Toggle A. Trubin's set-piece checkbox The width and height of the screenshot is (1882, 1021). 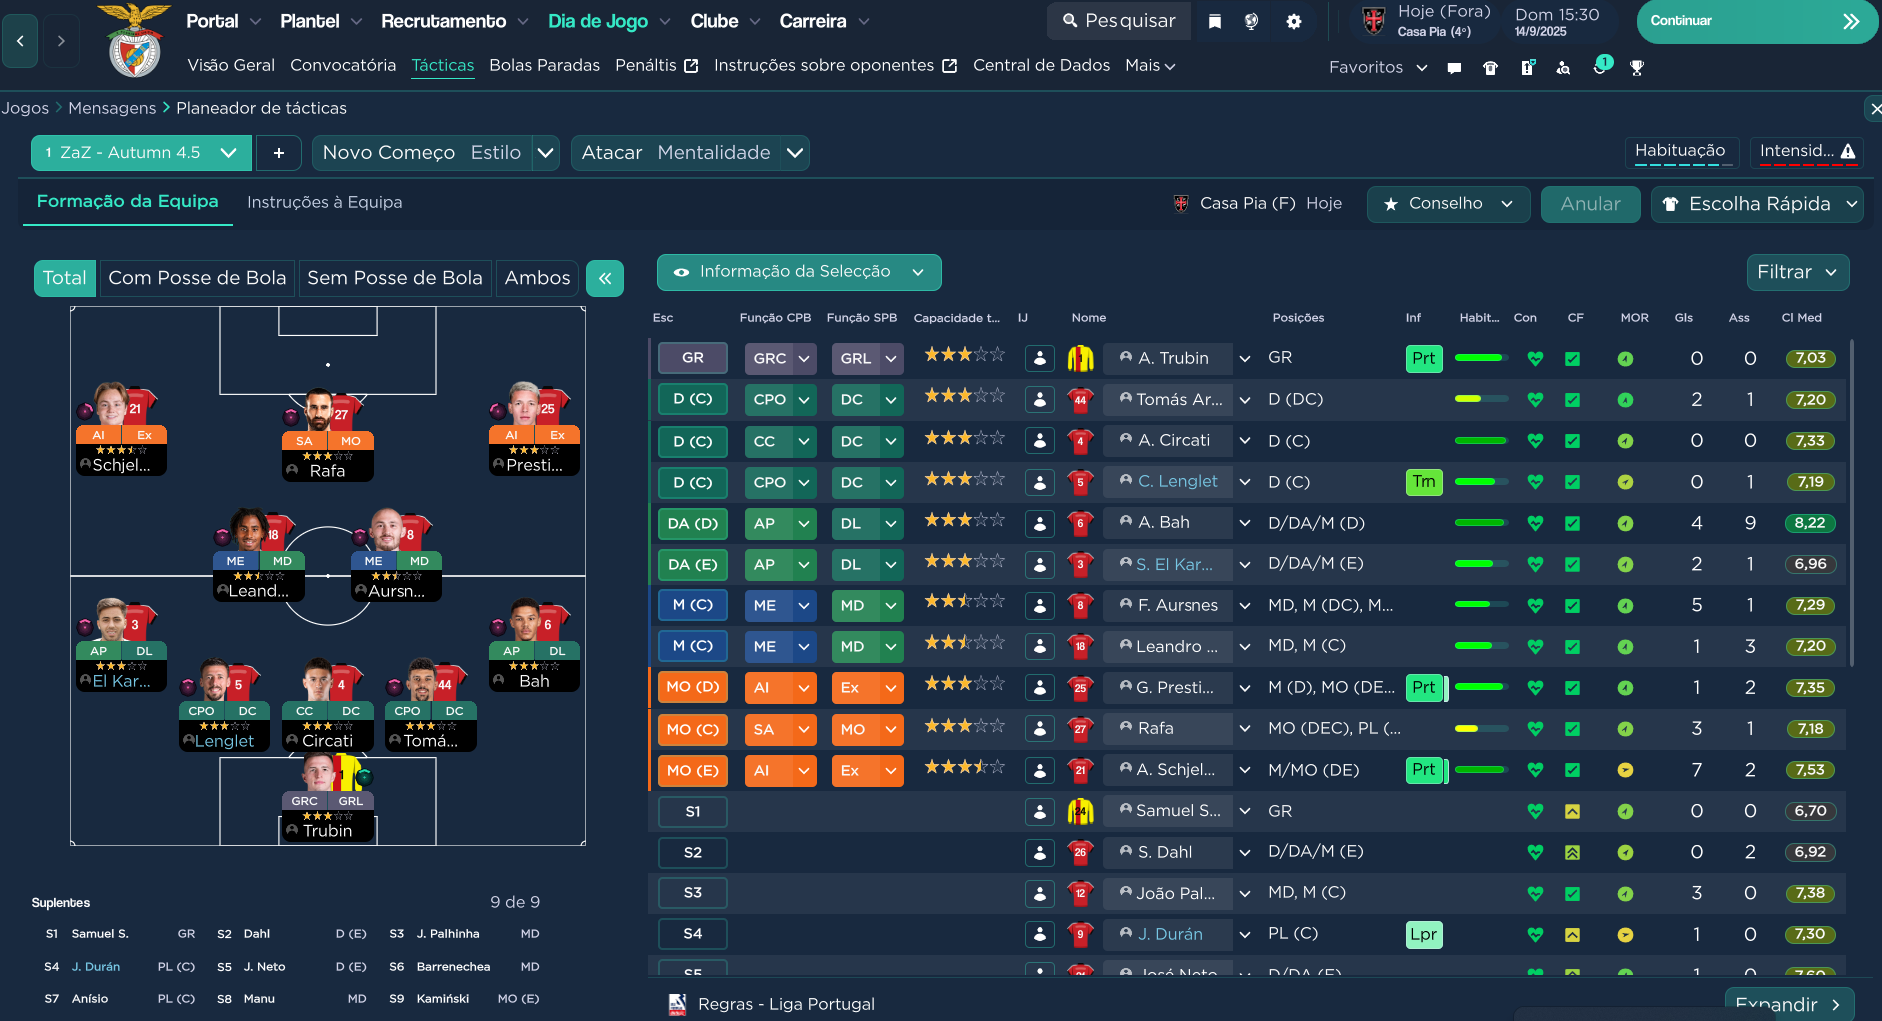point(1572,359)
